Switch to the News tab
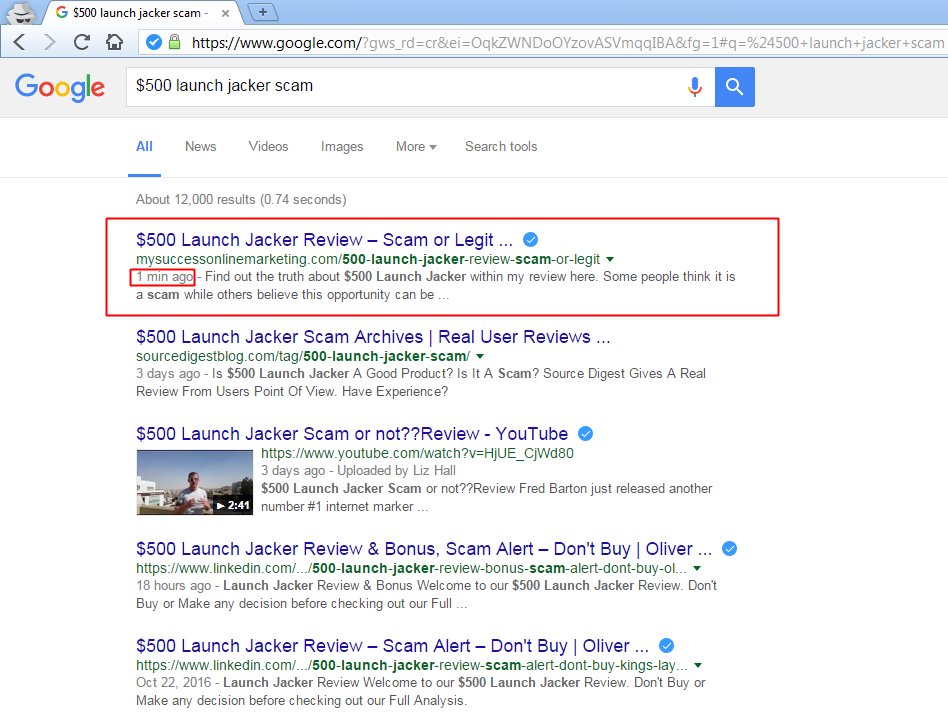Screen dimensions: 948x726 coord(201,146)
